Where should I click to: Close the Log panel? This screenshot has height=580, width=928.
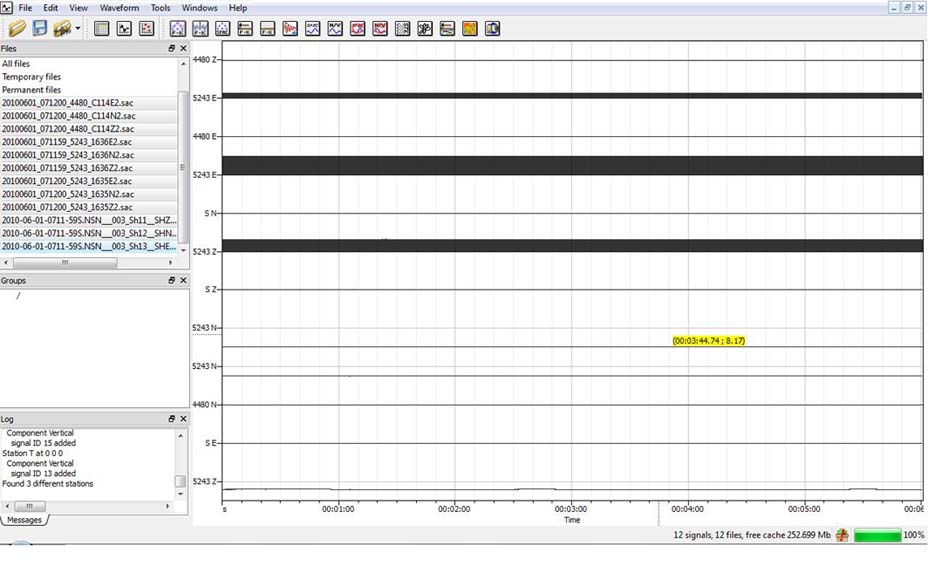pos(183,419)
